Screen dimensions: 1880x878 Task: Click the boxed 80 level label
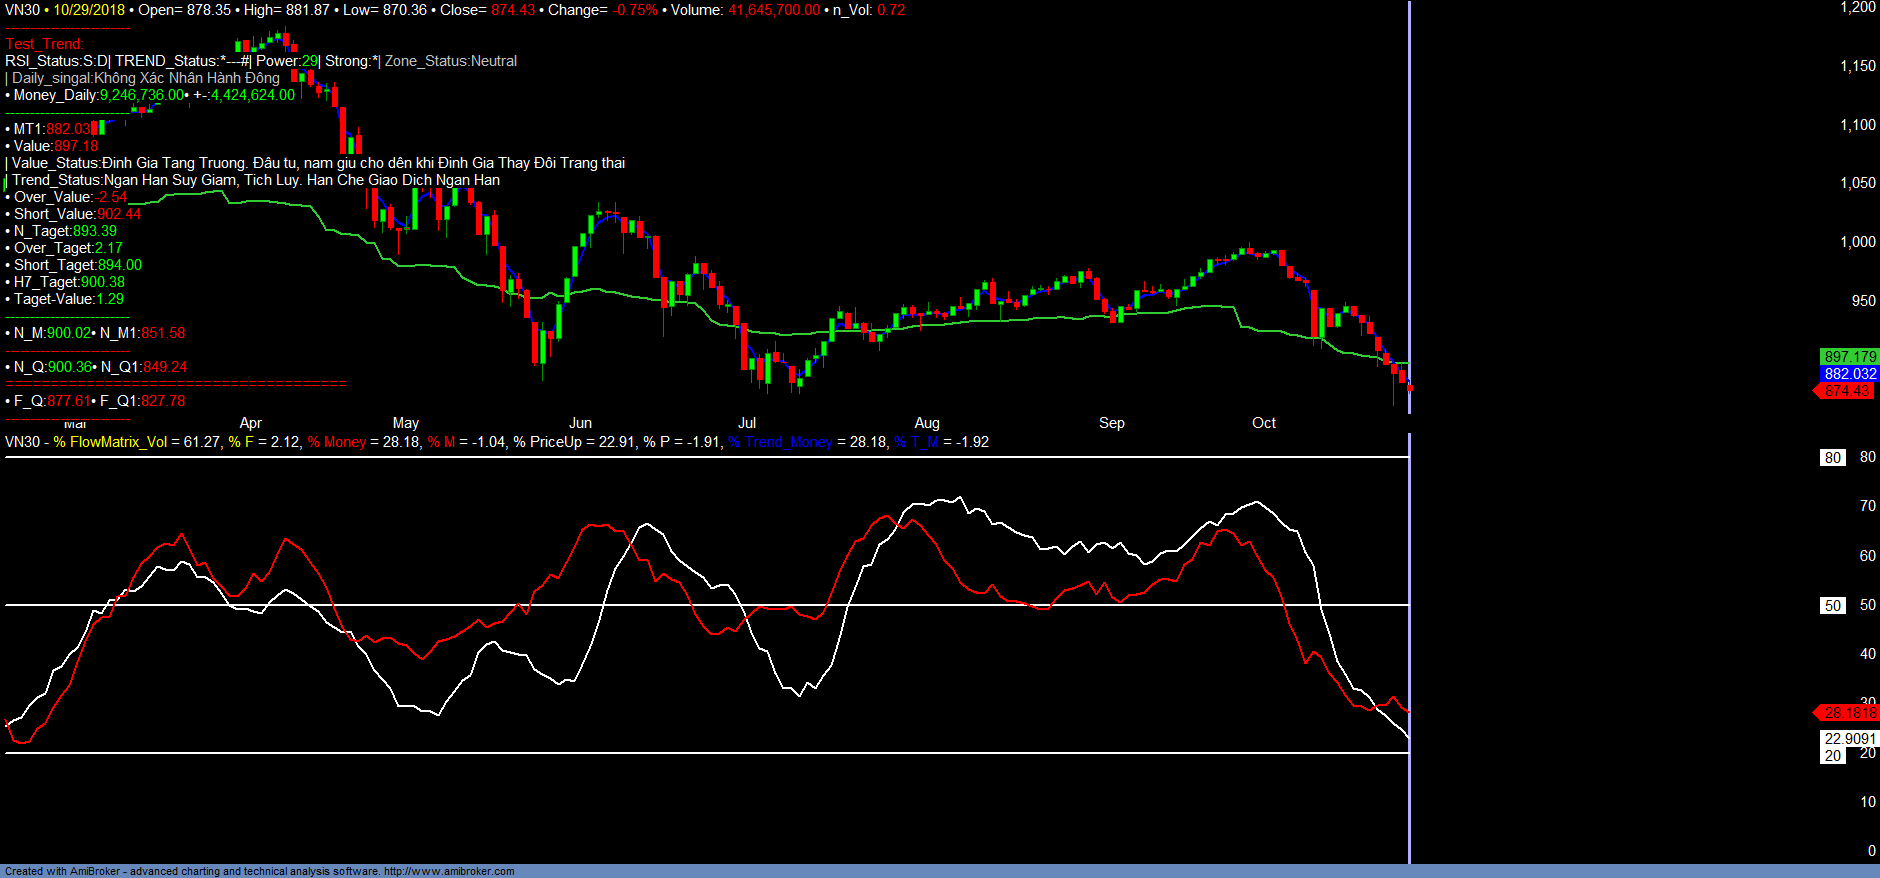pos(1832,458)
